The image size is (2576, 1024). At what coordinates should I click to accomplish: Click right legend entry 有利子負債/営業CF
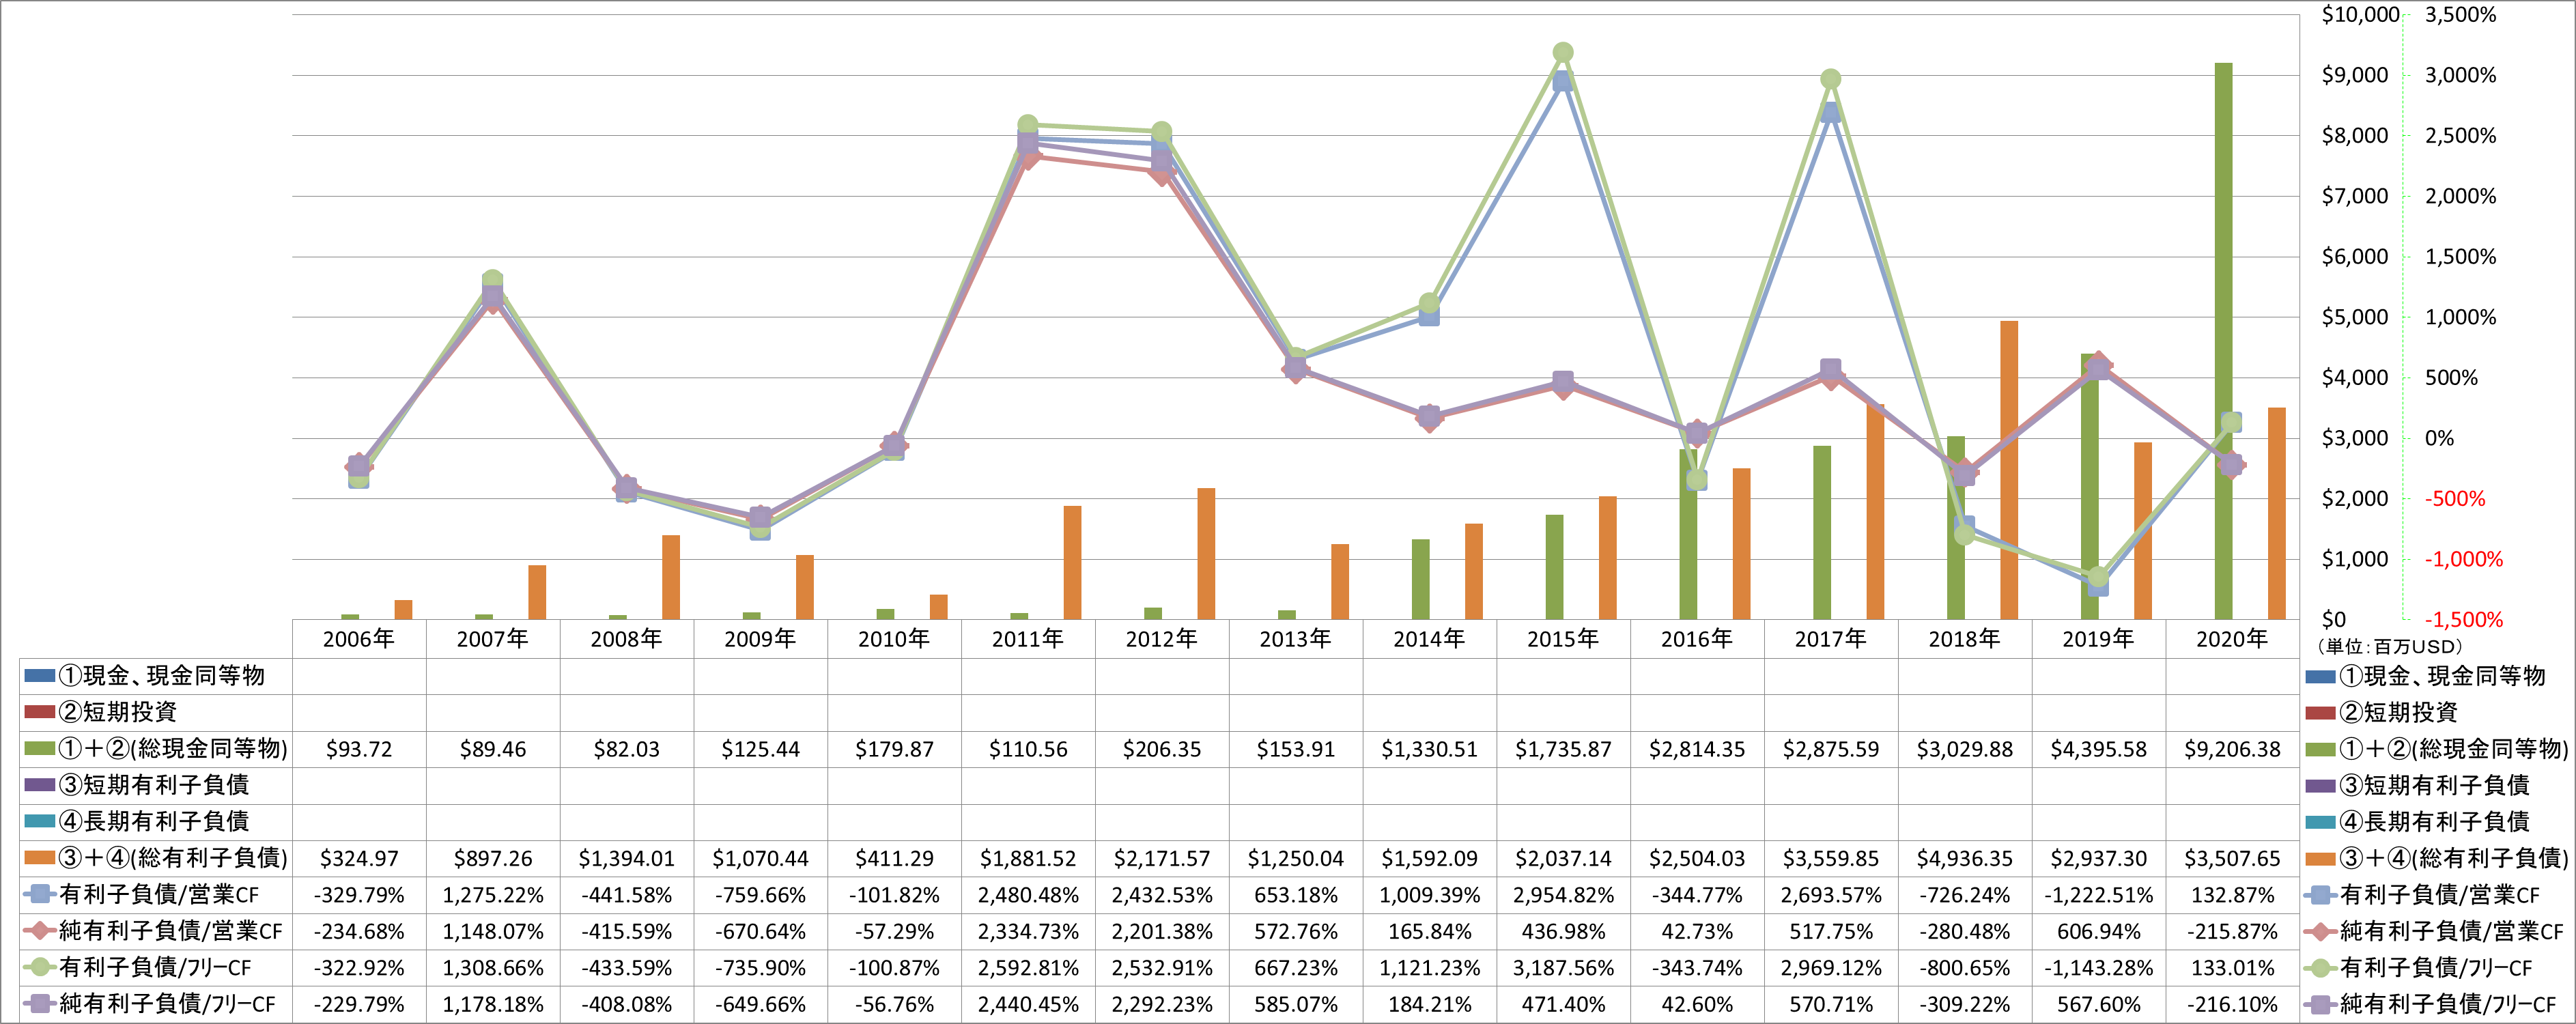pos(2423,894)
